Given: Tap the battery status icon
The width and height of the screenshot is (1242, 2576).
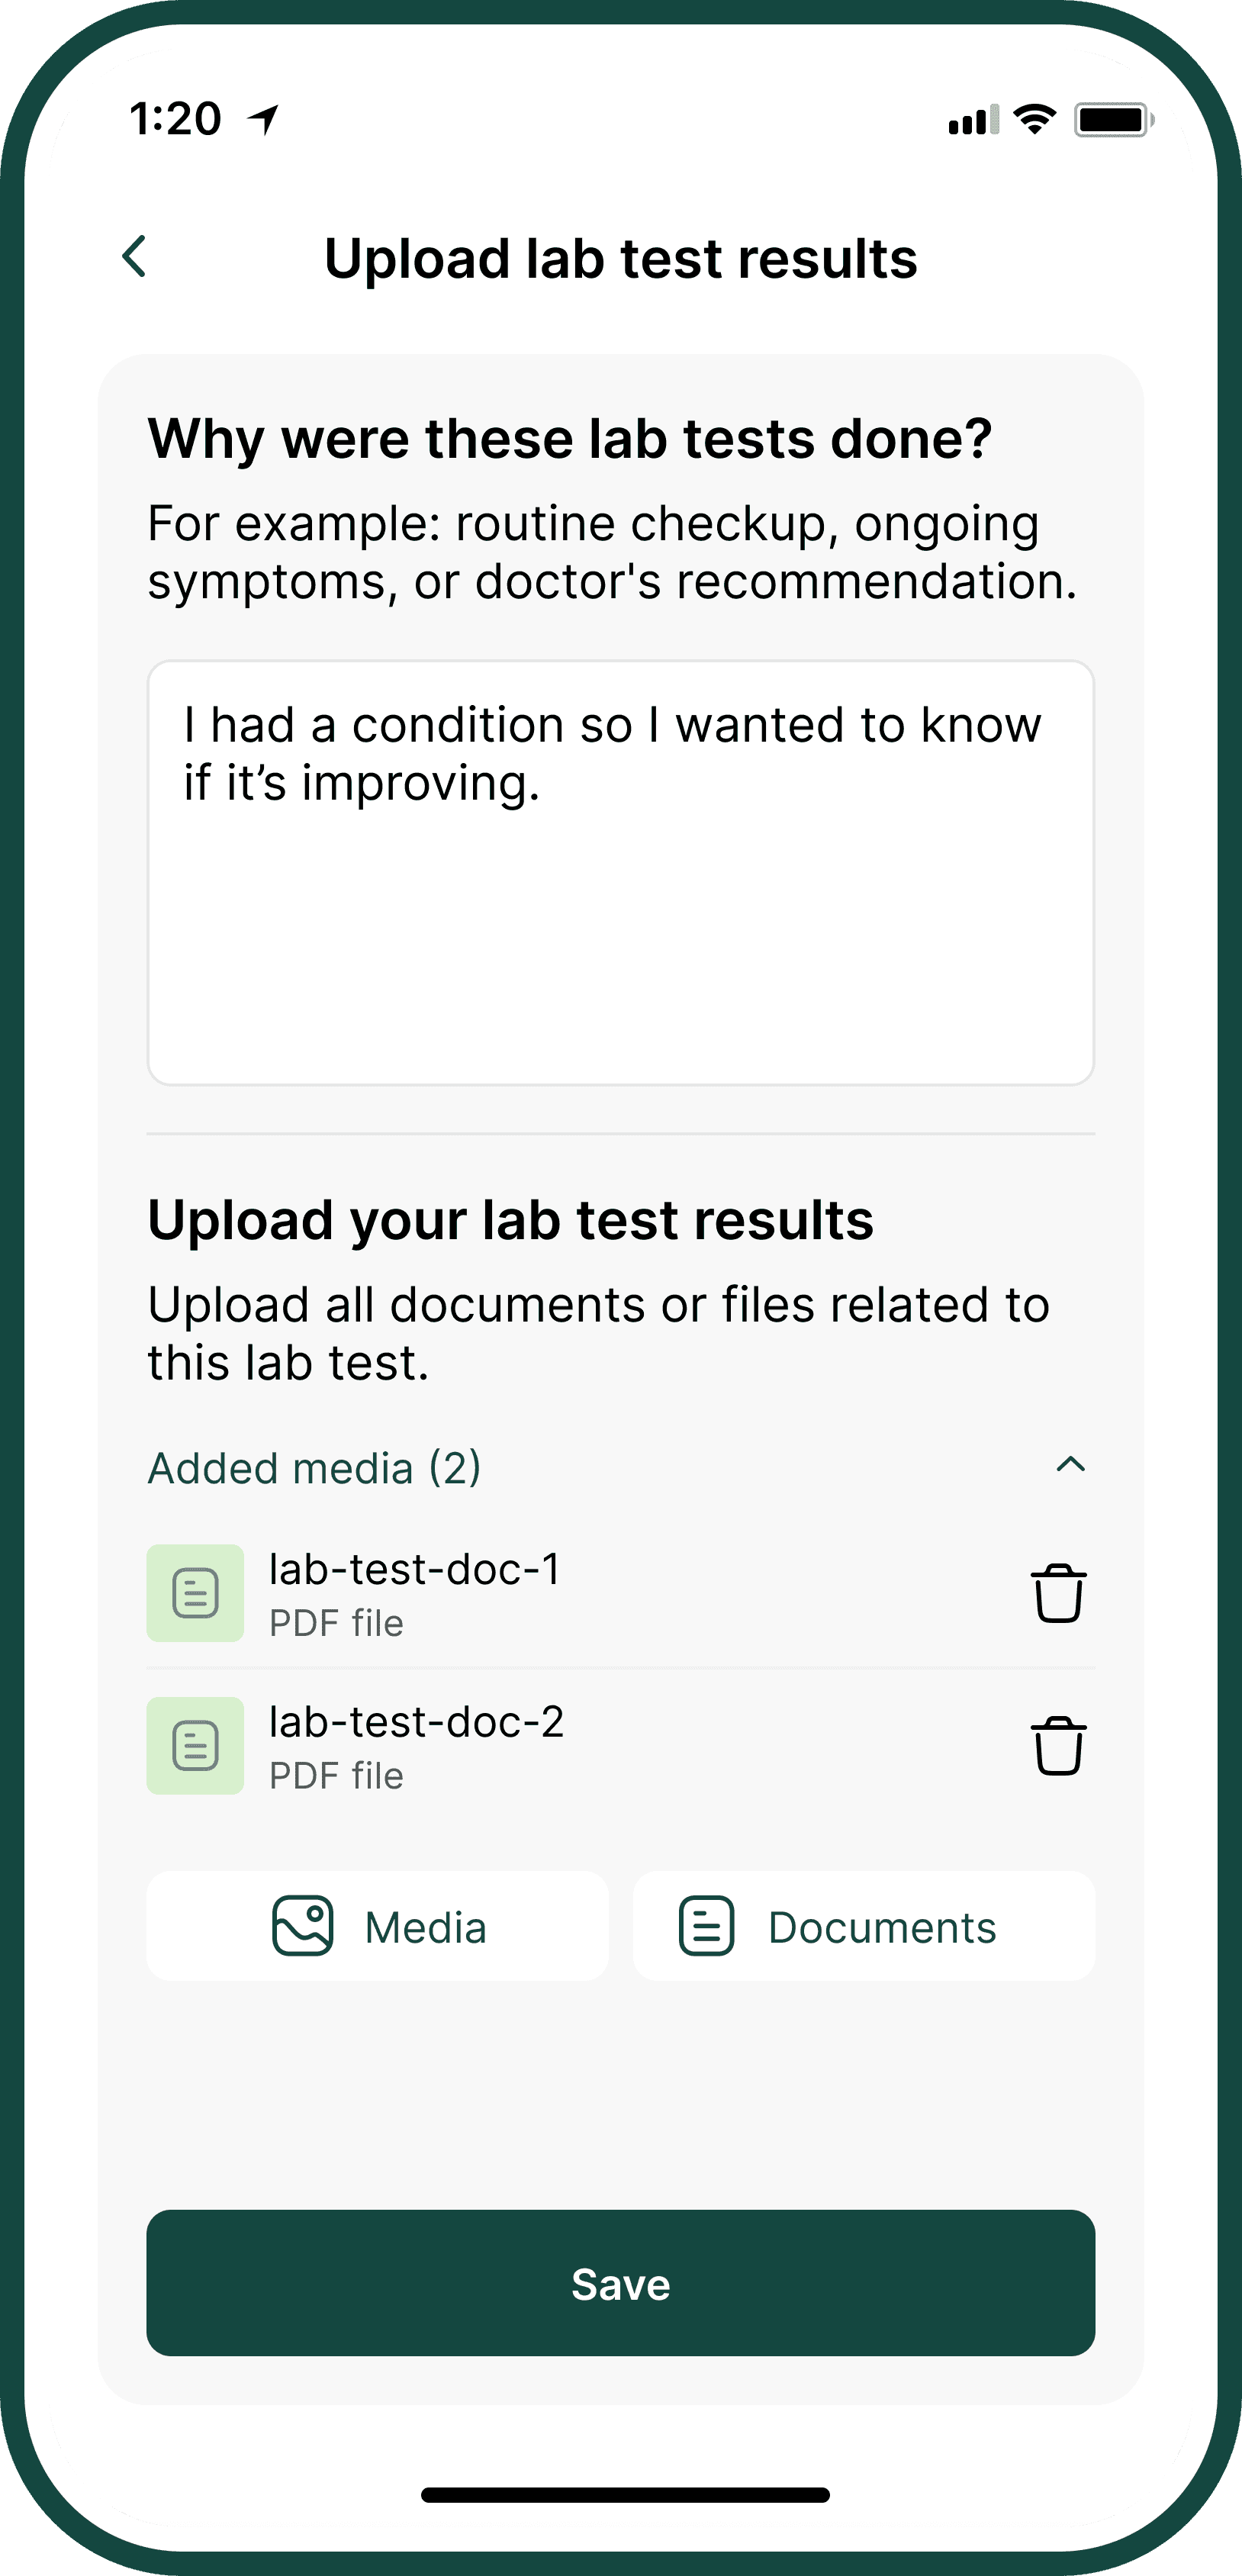Looking at the screenshot, I should (1112, 120).
